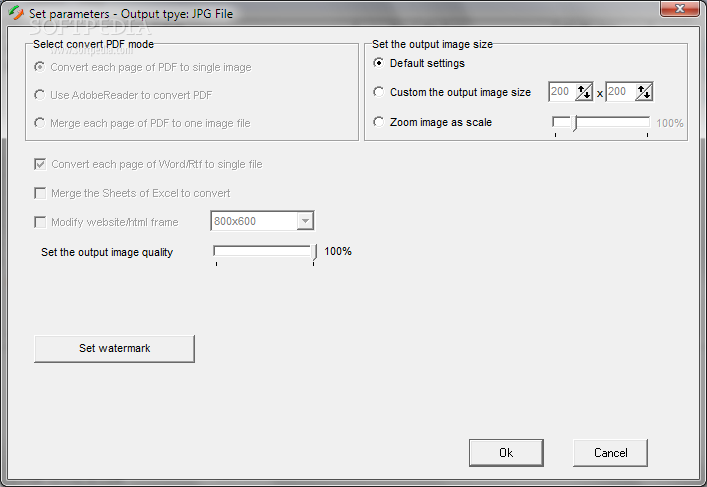
Task: Close the Set parameters window
Action: pyautogui.click(x=680, y=9)
